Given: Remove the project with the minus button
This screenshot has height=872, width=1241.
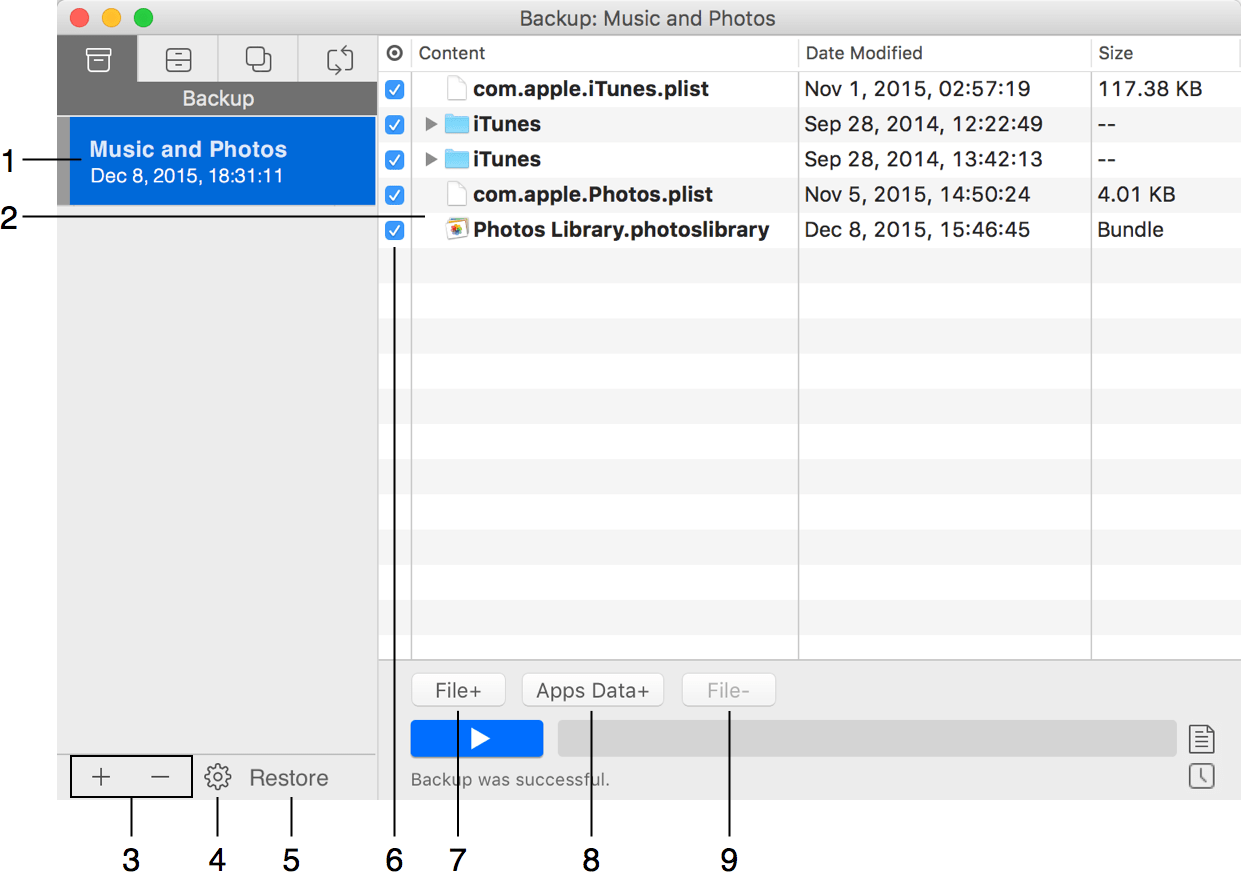Looking at the screenshot, I should tap(160, 777).
